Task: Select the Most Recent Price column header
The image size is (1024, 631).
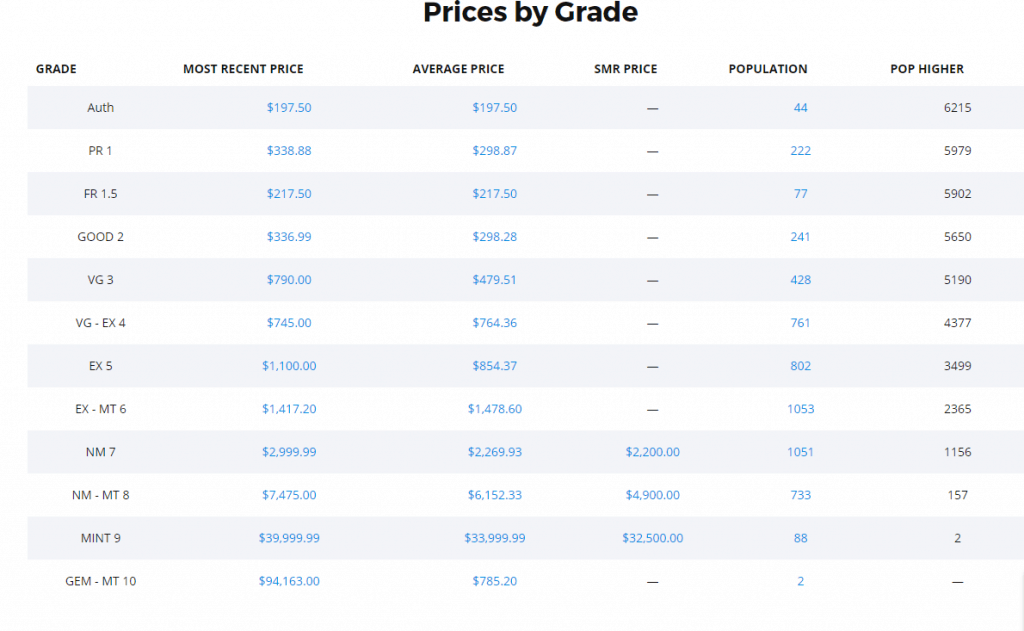Action: [243, 69]
